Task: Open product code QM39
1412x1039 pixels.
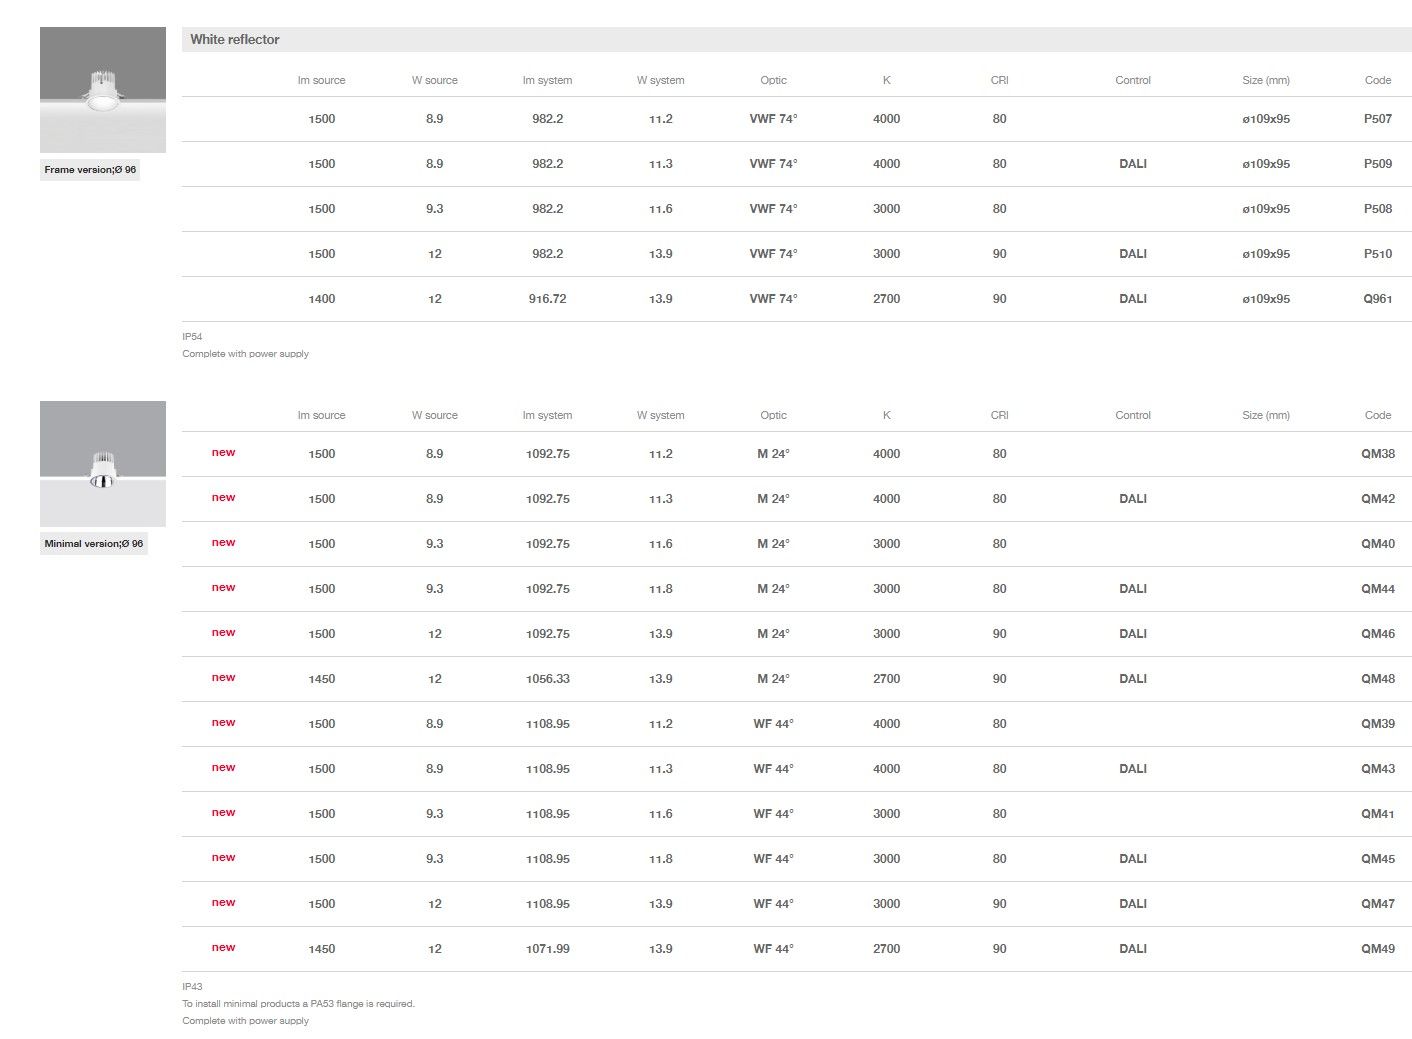Action: pyautogui.click(x=1377, y=724)
